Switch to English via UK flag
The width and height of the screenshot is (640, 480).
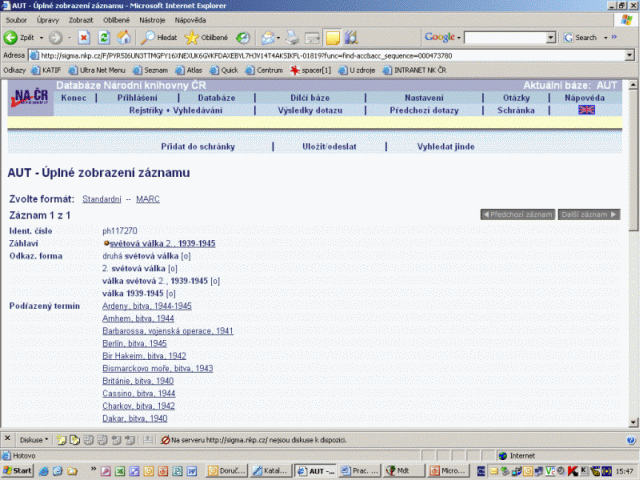point(586,110)
